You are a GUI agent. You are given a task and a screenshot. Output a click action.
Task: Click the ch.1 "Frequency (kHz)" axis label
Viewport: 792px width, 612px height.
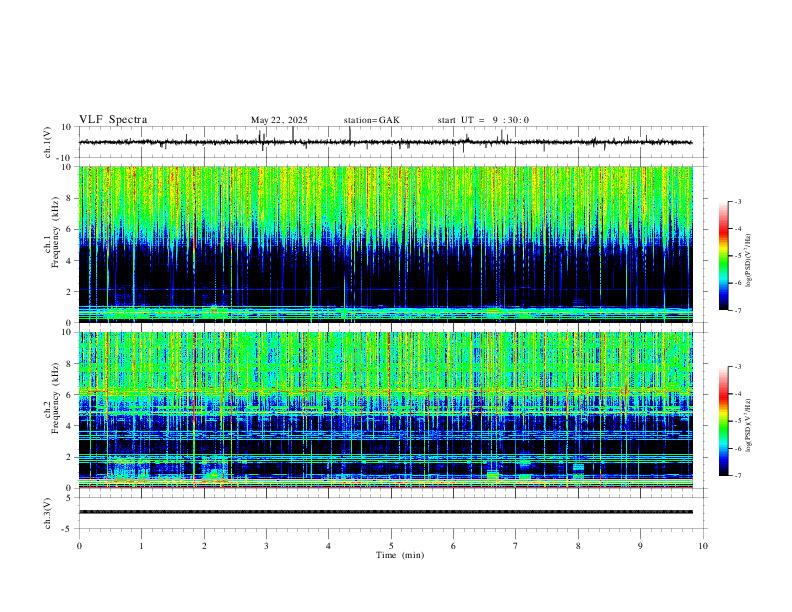pos(56,233)
